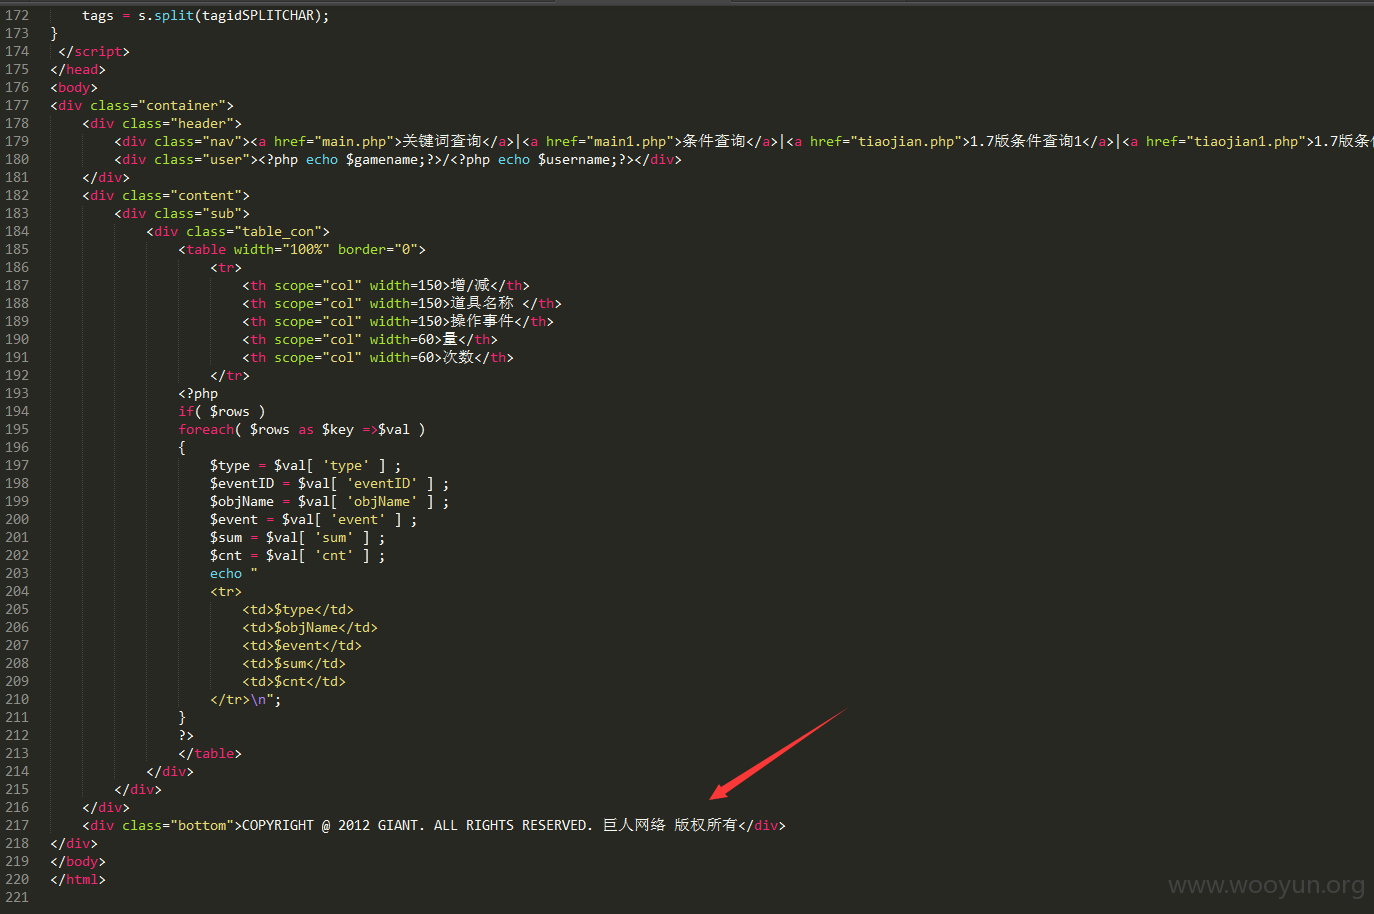Click line number 221 in the gutter
Screen dimensions: 1374x914
(x=17, y=897)
